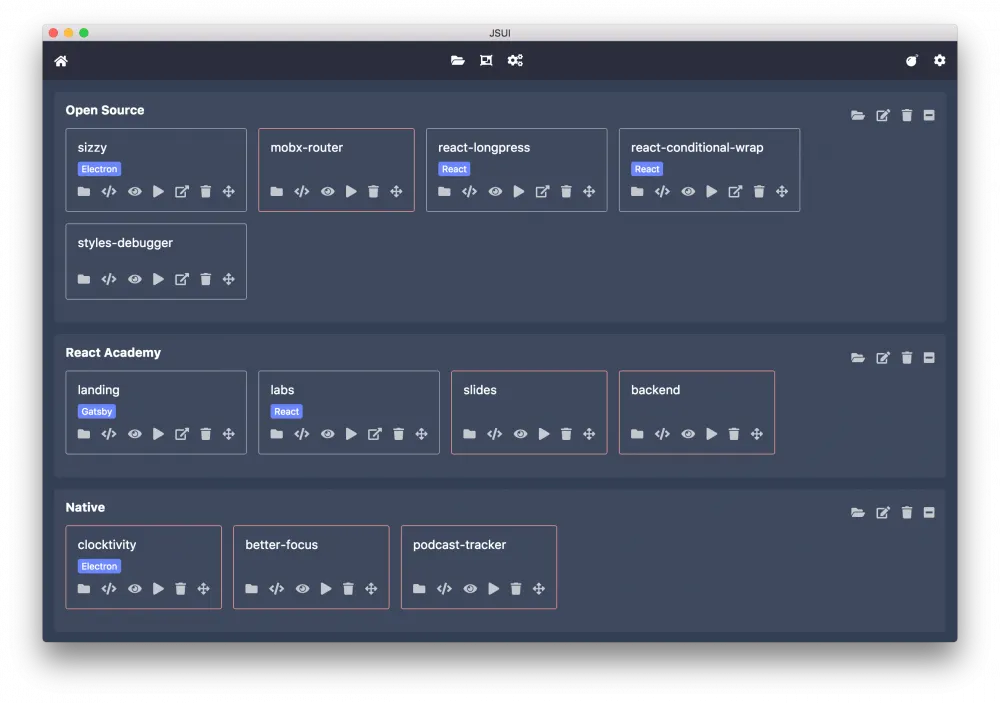The height and width of the screenshot is (703, 1000).
Task: Run the mobx-router project with play icon
Action: coord(351,192)
